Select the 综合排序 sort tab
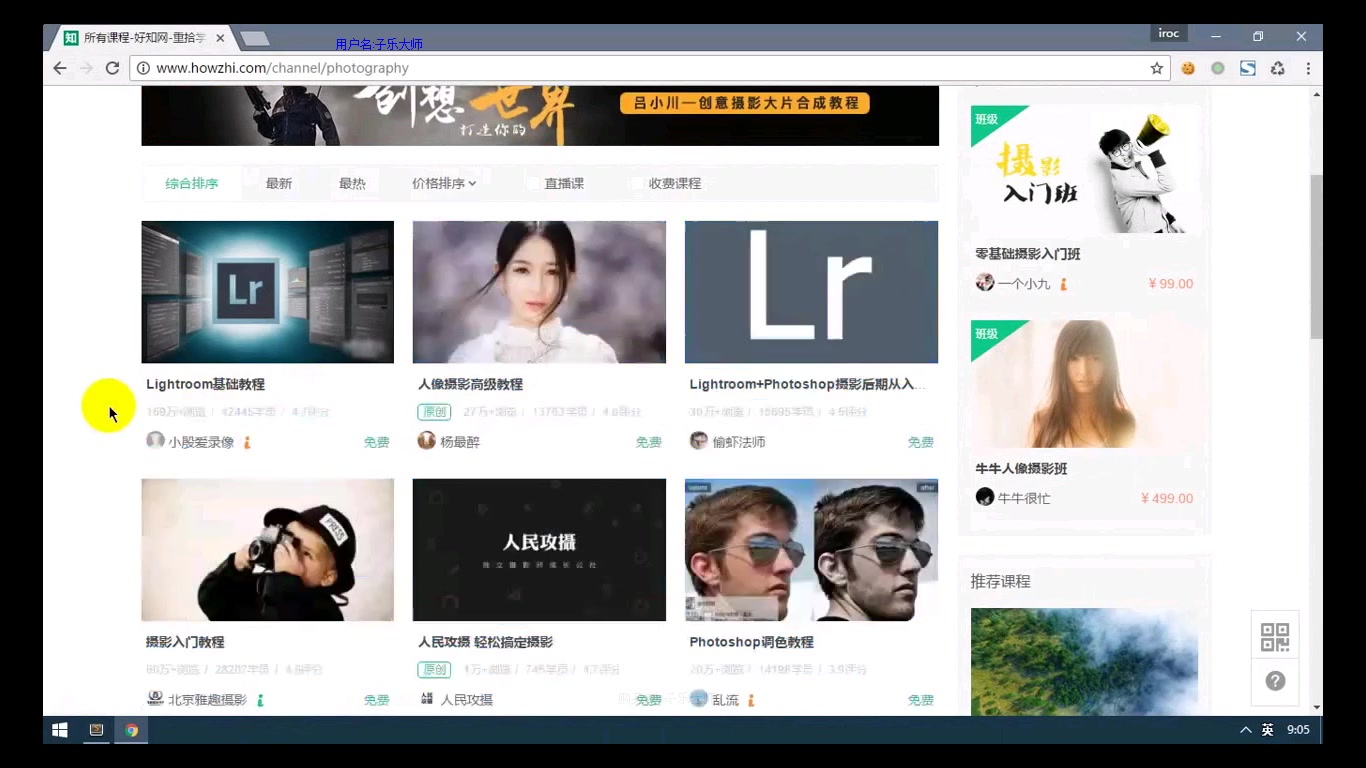 tap(192, 183)
